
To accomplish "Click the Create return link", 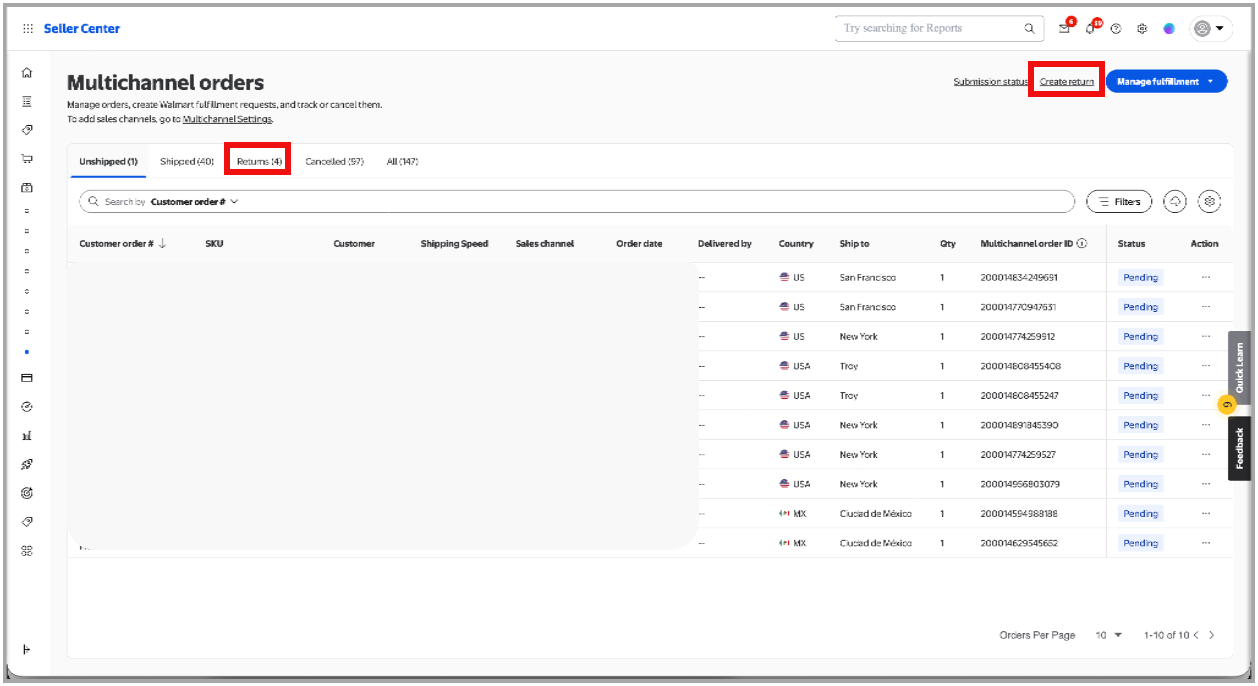I will click(1066, 82).
